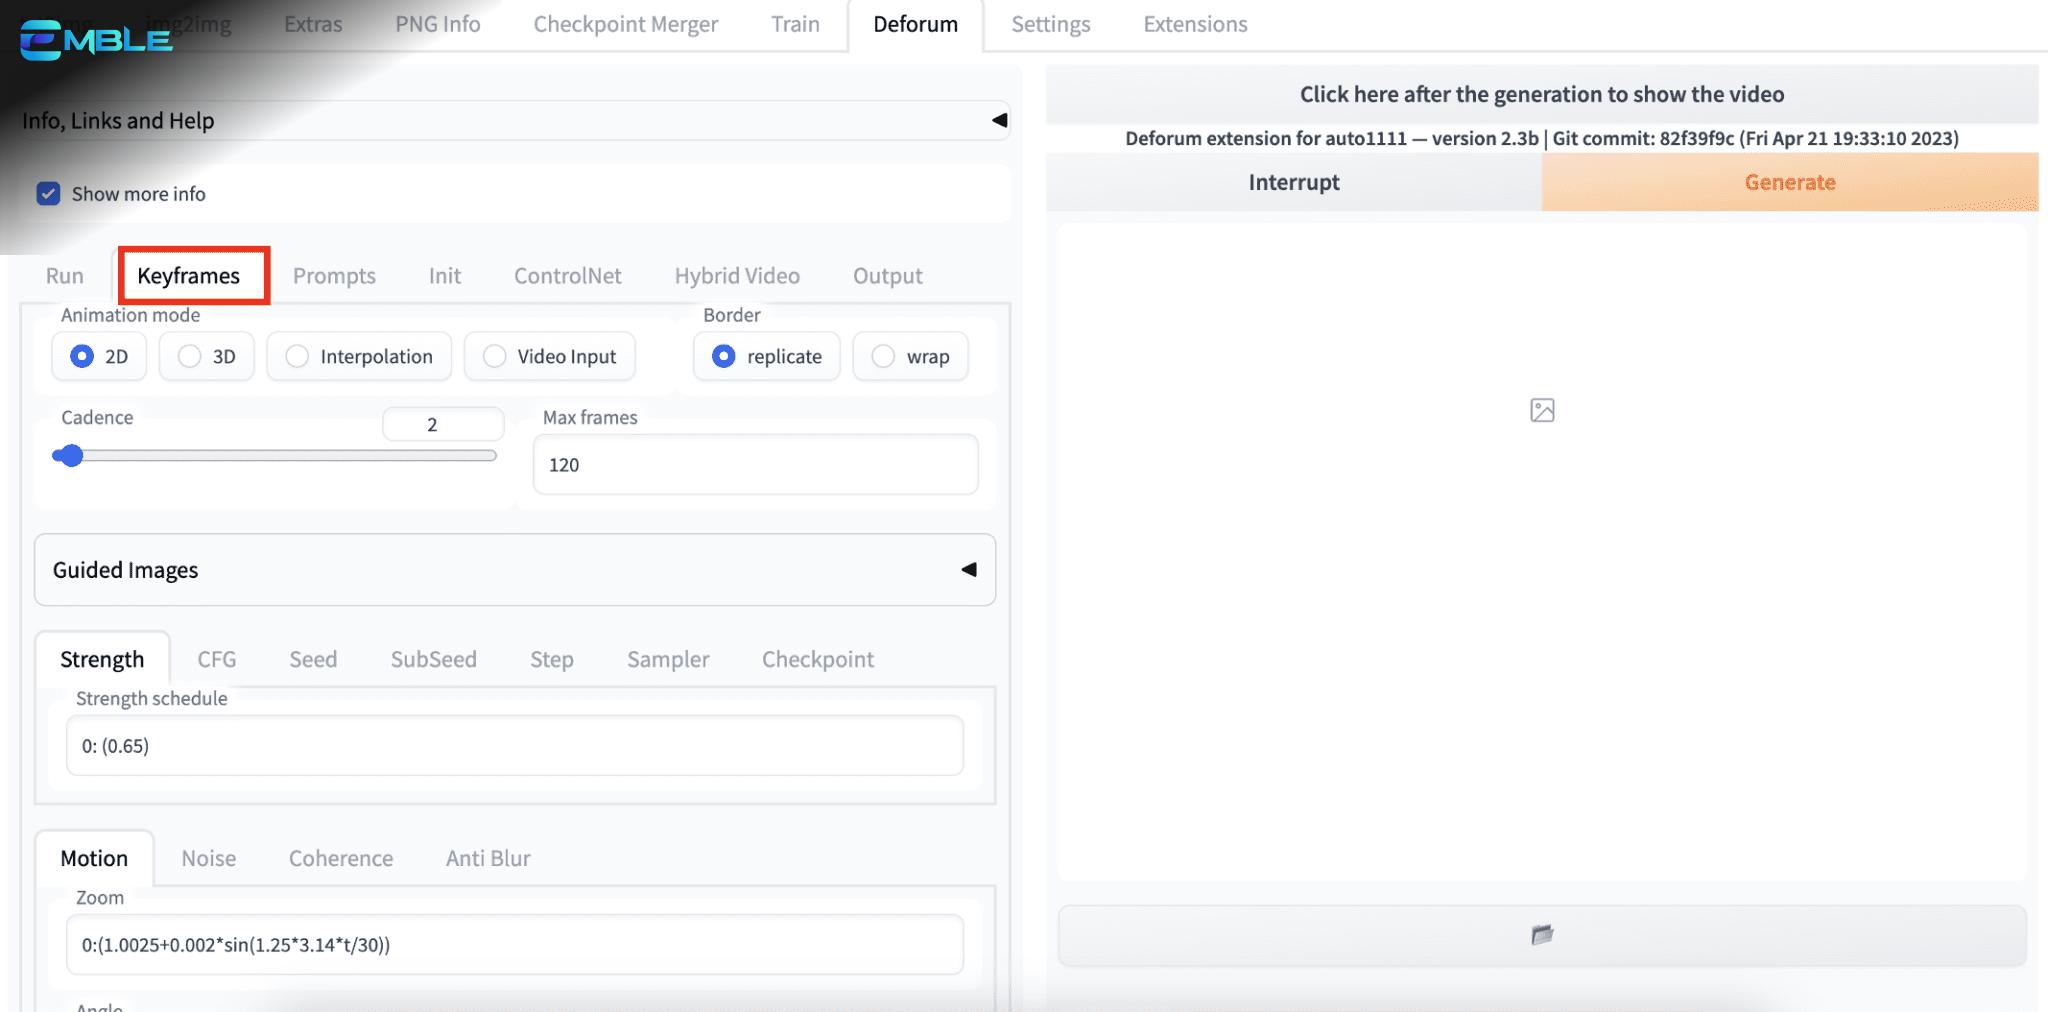Select Video Input animation mode

click(x=550, y=356)
